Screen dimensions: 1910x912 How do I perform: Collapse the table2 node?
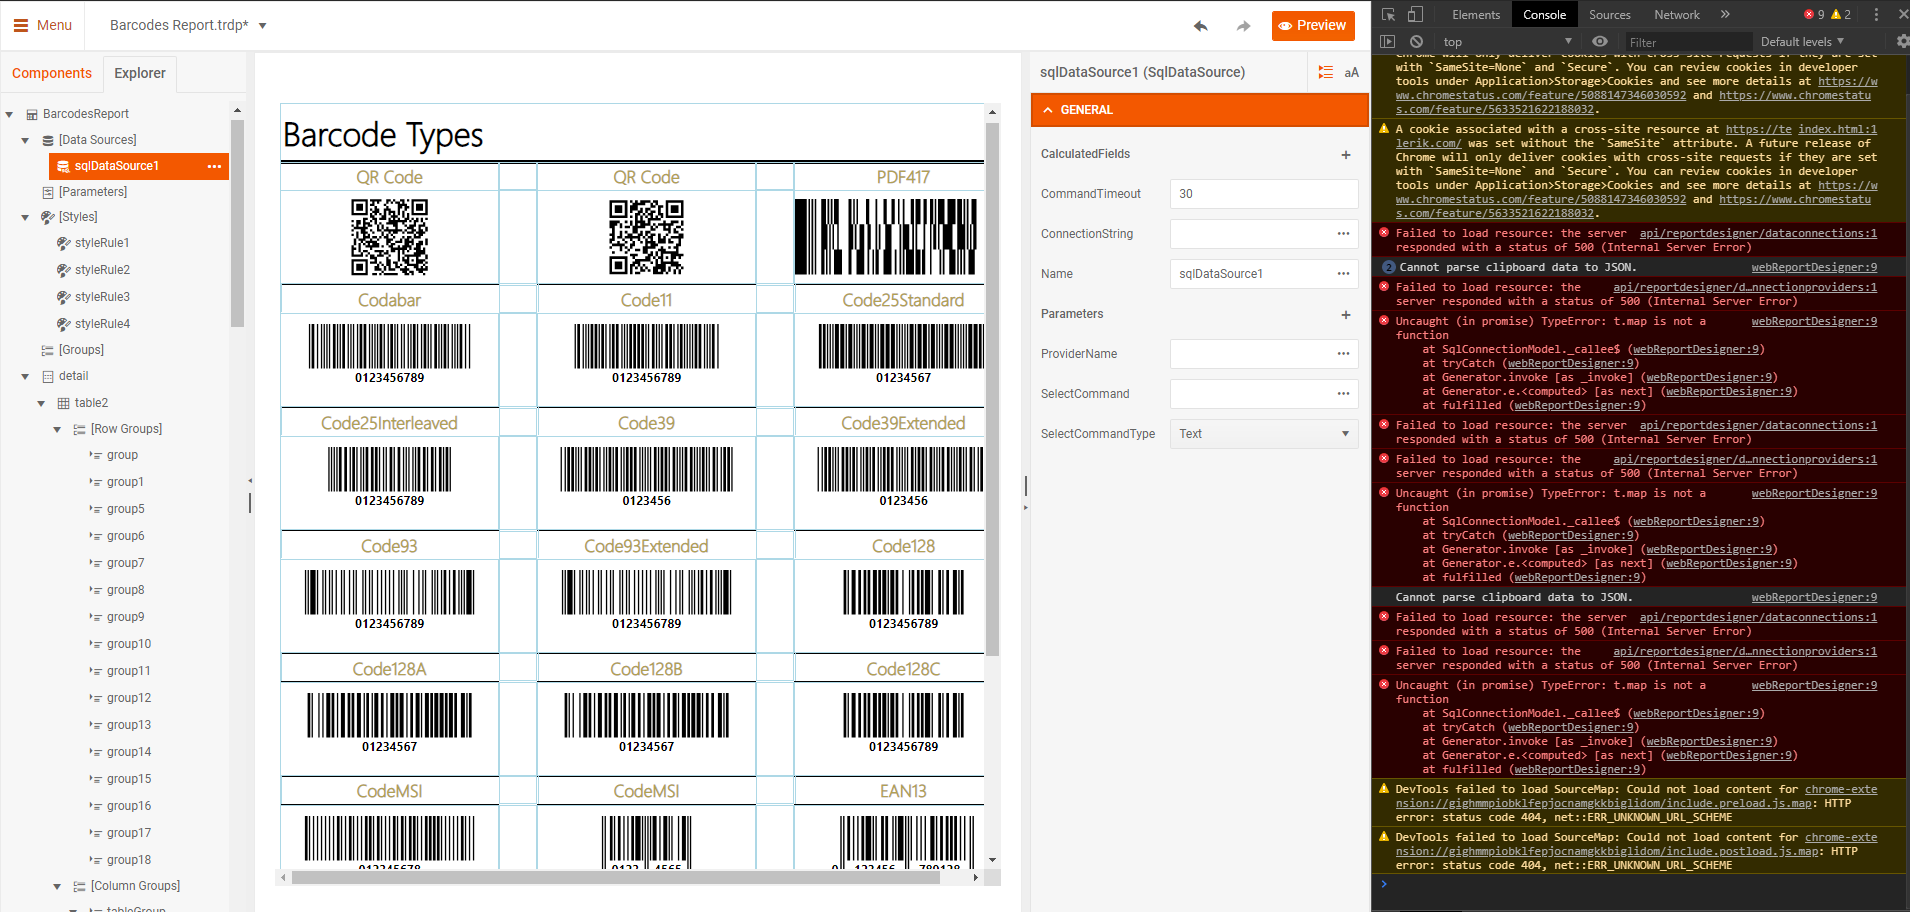(x=41, y=404)
